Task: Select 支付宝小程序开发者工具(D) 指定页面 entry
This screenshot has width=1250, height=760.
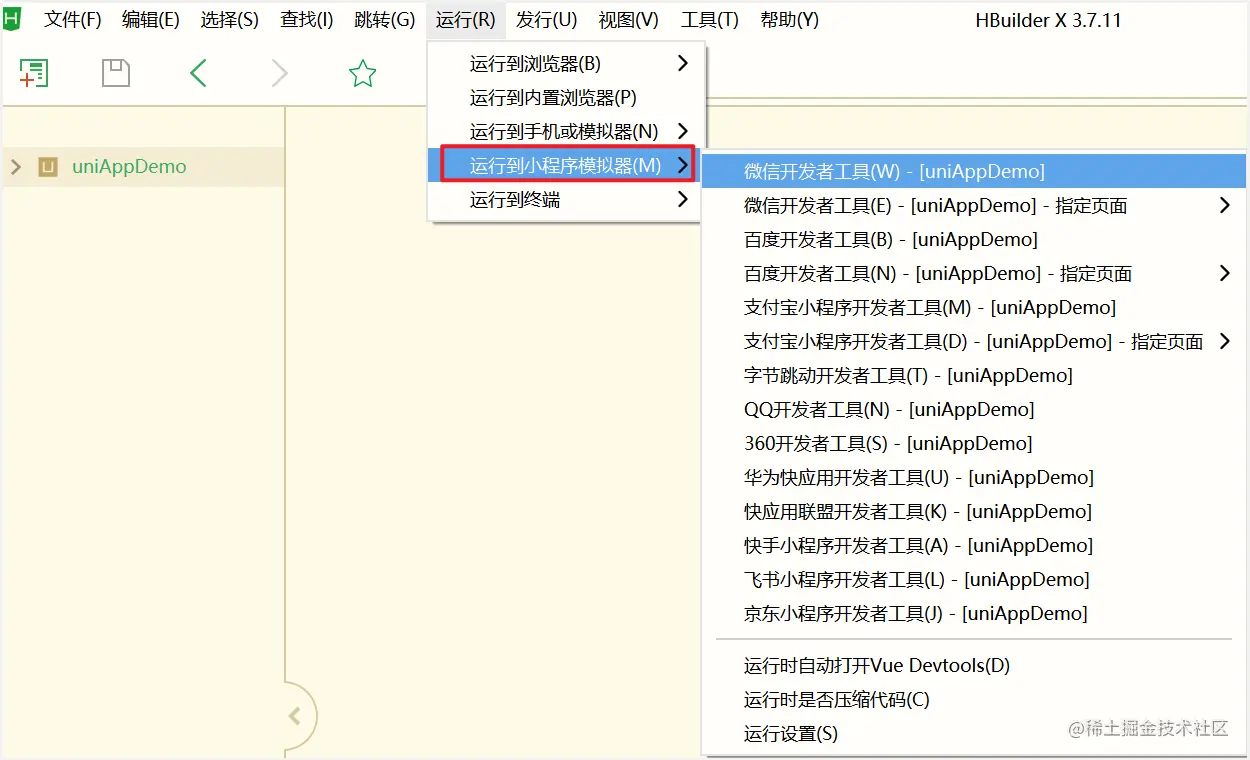Action: [973, 342]
